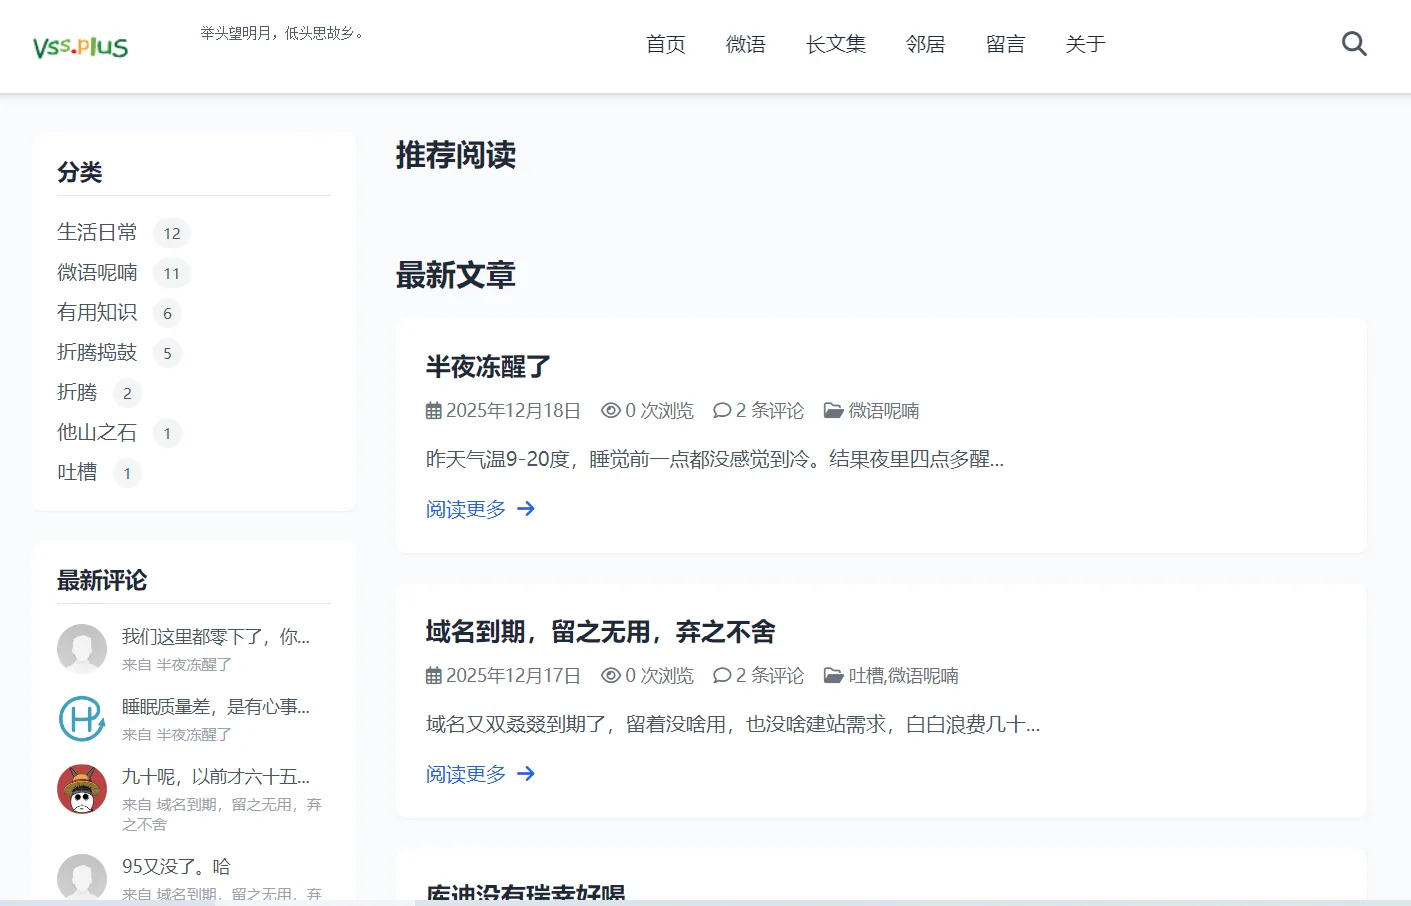
Task: Open the search with the magnifier icon
Action: (1354, 43)
